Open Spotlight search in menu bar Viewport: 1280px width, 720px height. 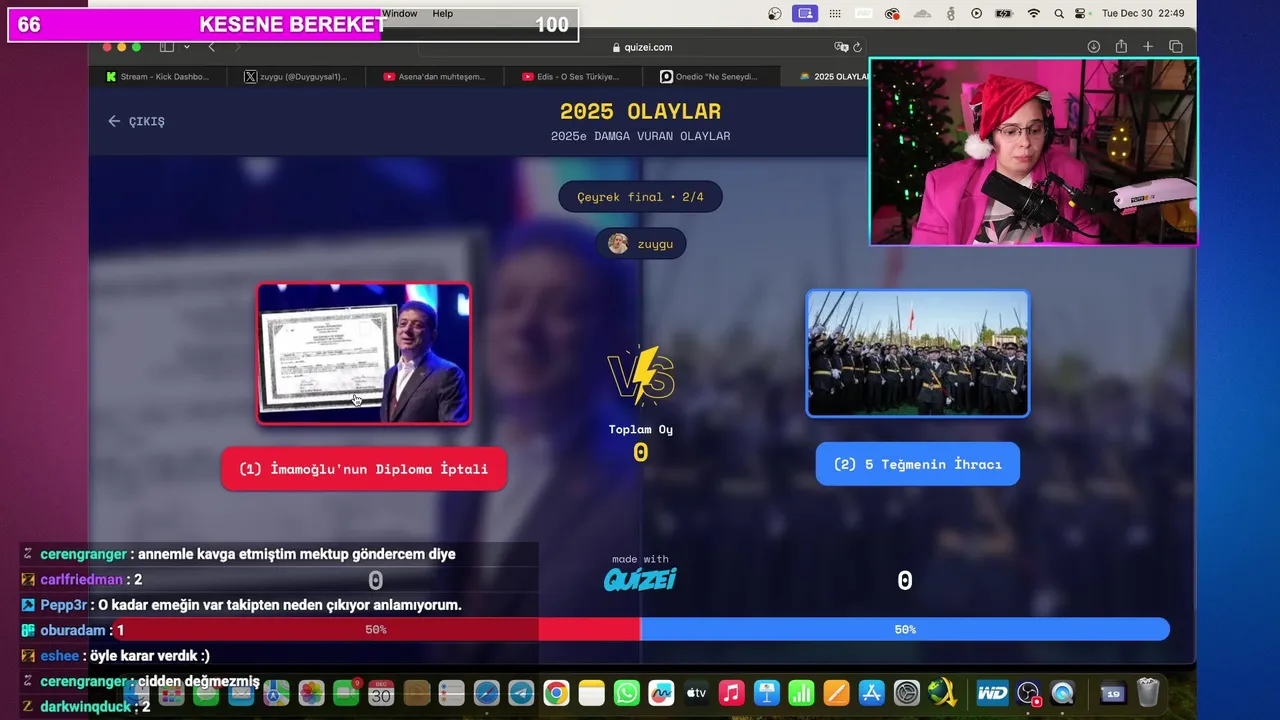(1057, 14)
